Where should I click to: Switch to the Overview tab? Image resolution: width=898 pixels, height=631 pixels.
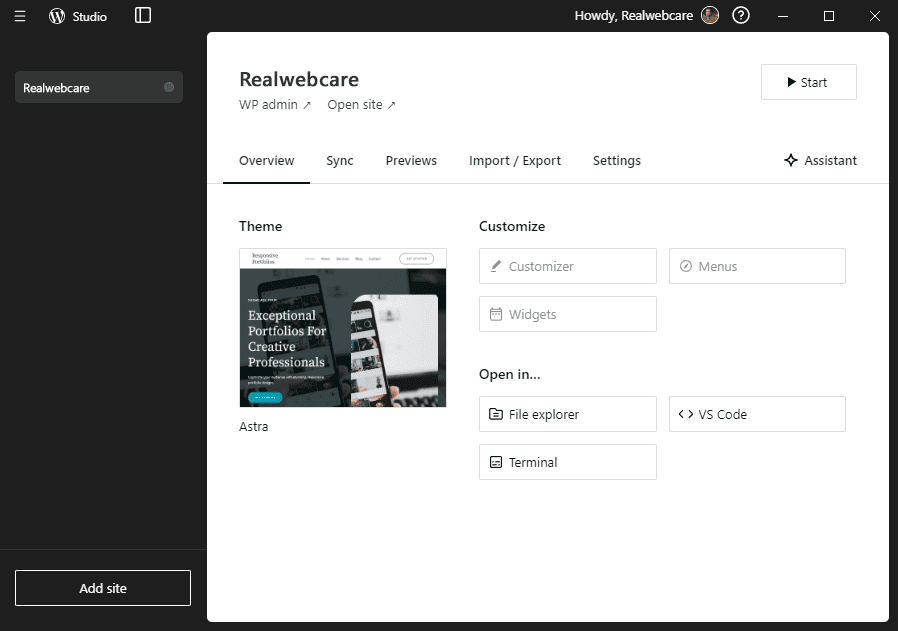[x=266, y=161]
